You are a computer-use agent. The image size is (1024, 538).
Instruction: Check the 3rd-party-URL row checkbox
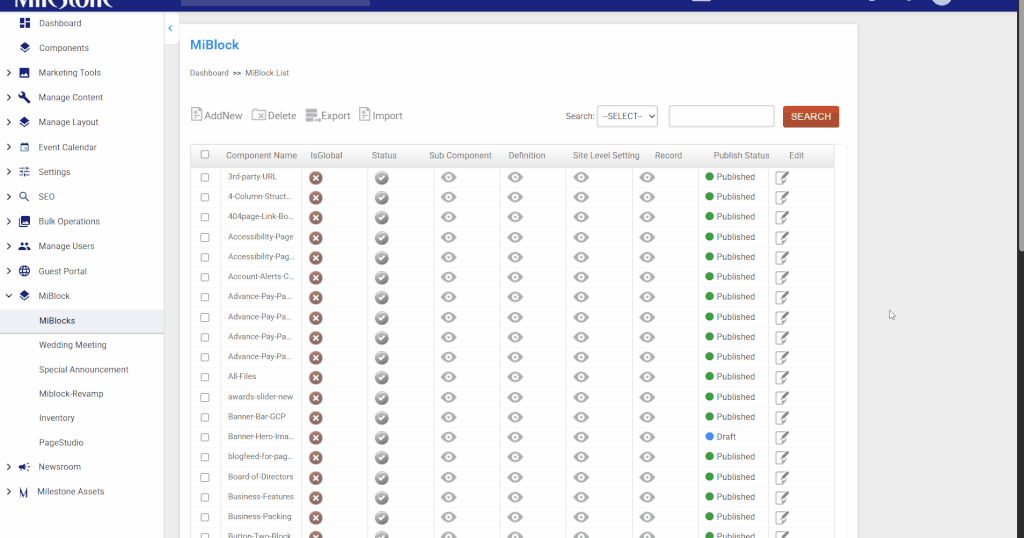click(x=205, y=178)
